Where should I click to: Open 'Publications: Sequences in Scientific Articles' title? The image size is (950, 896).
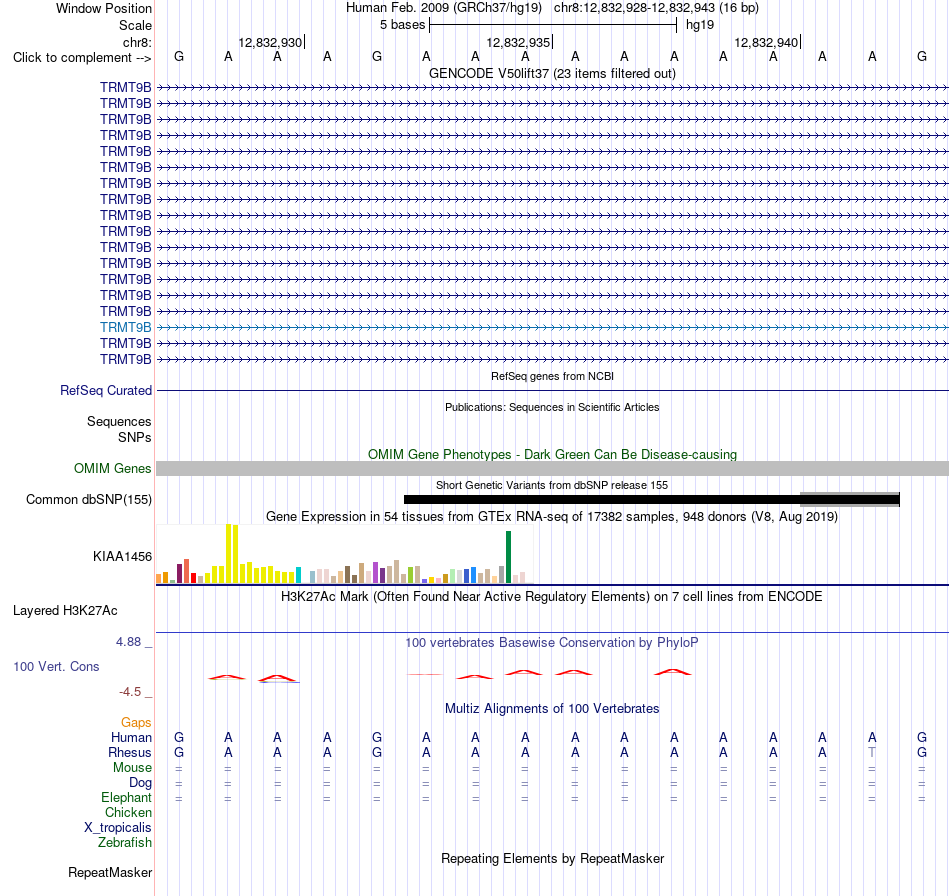point(552,407)
